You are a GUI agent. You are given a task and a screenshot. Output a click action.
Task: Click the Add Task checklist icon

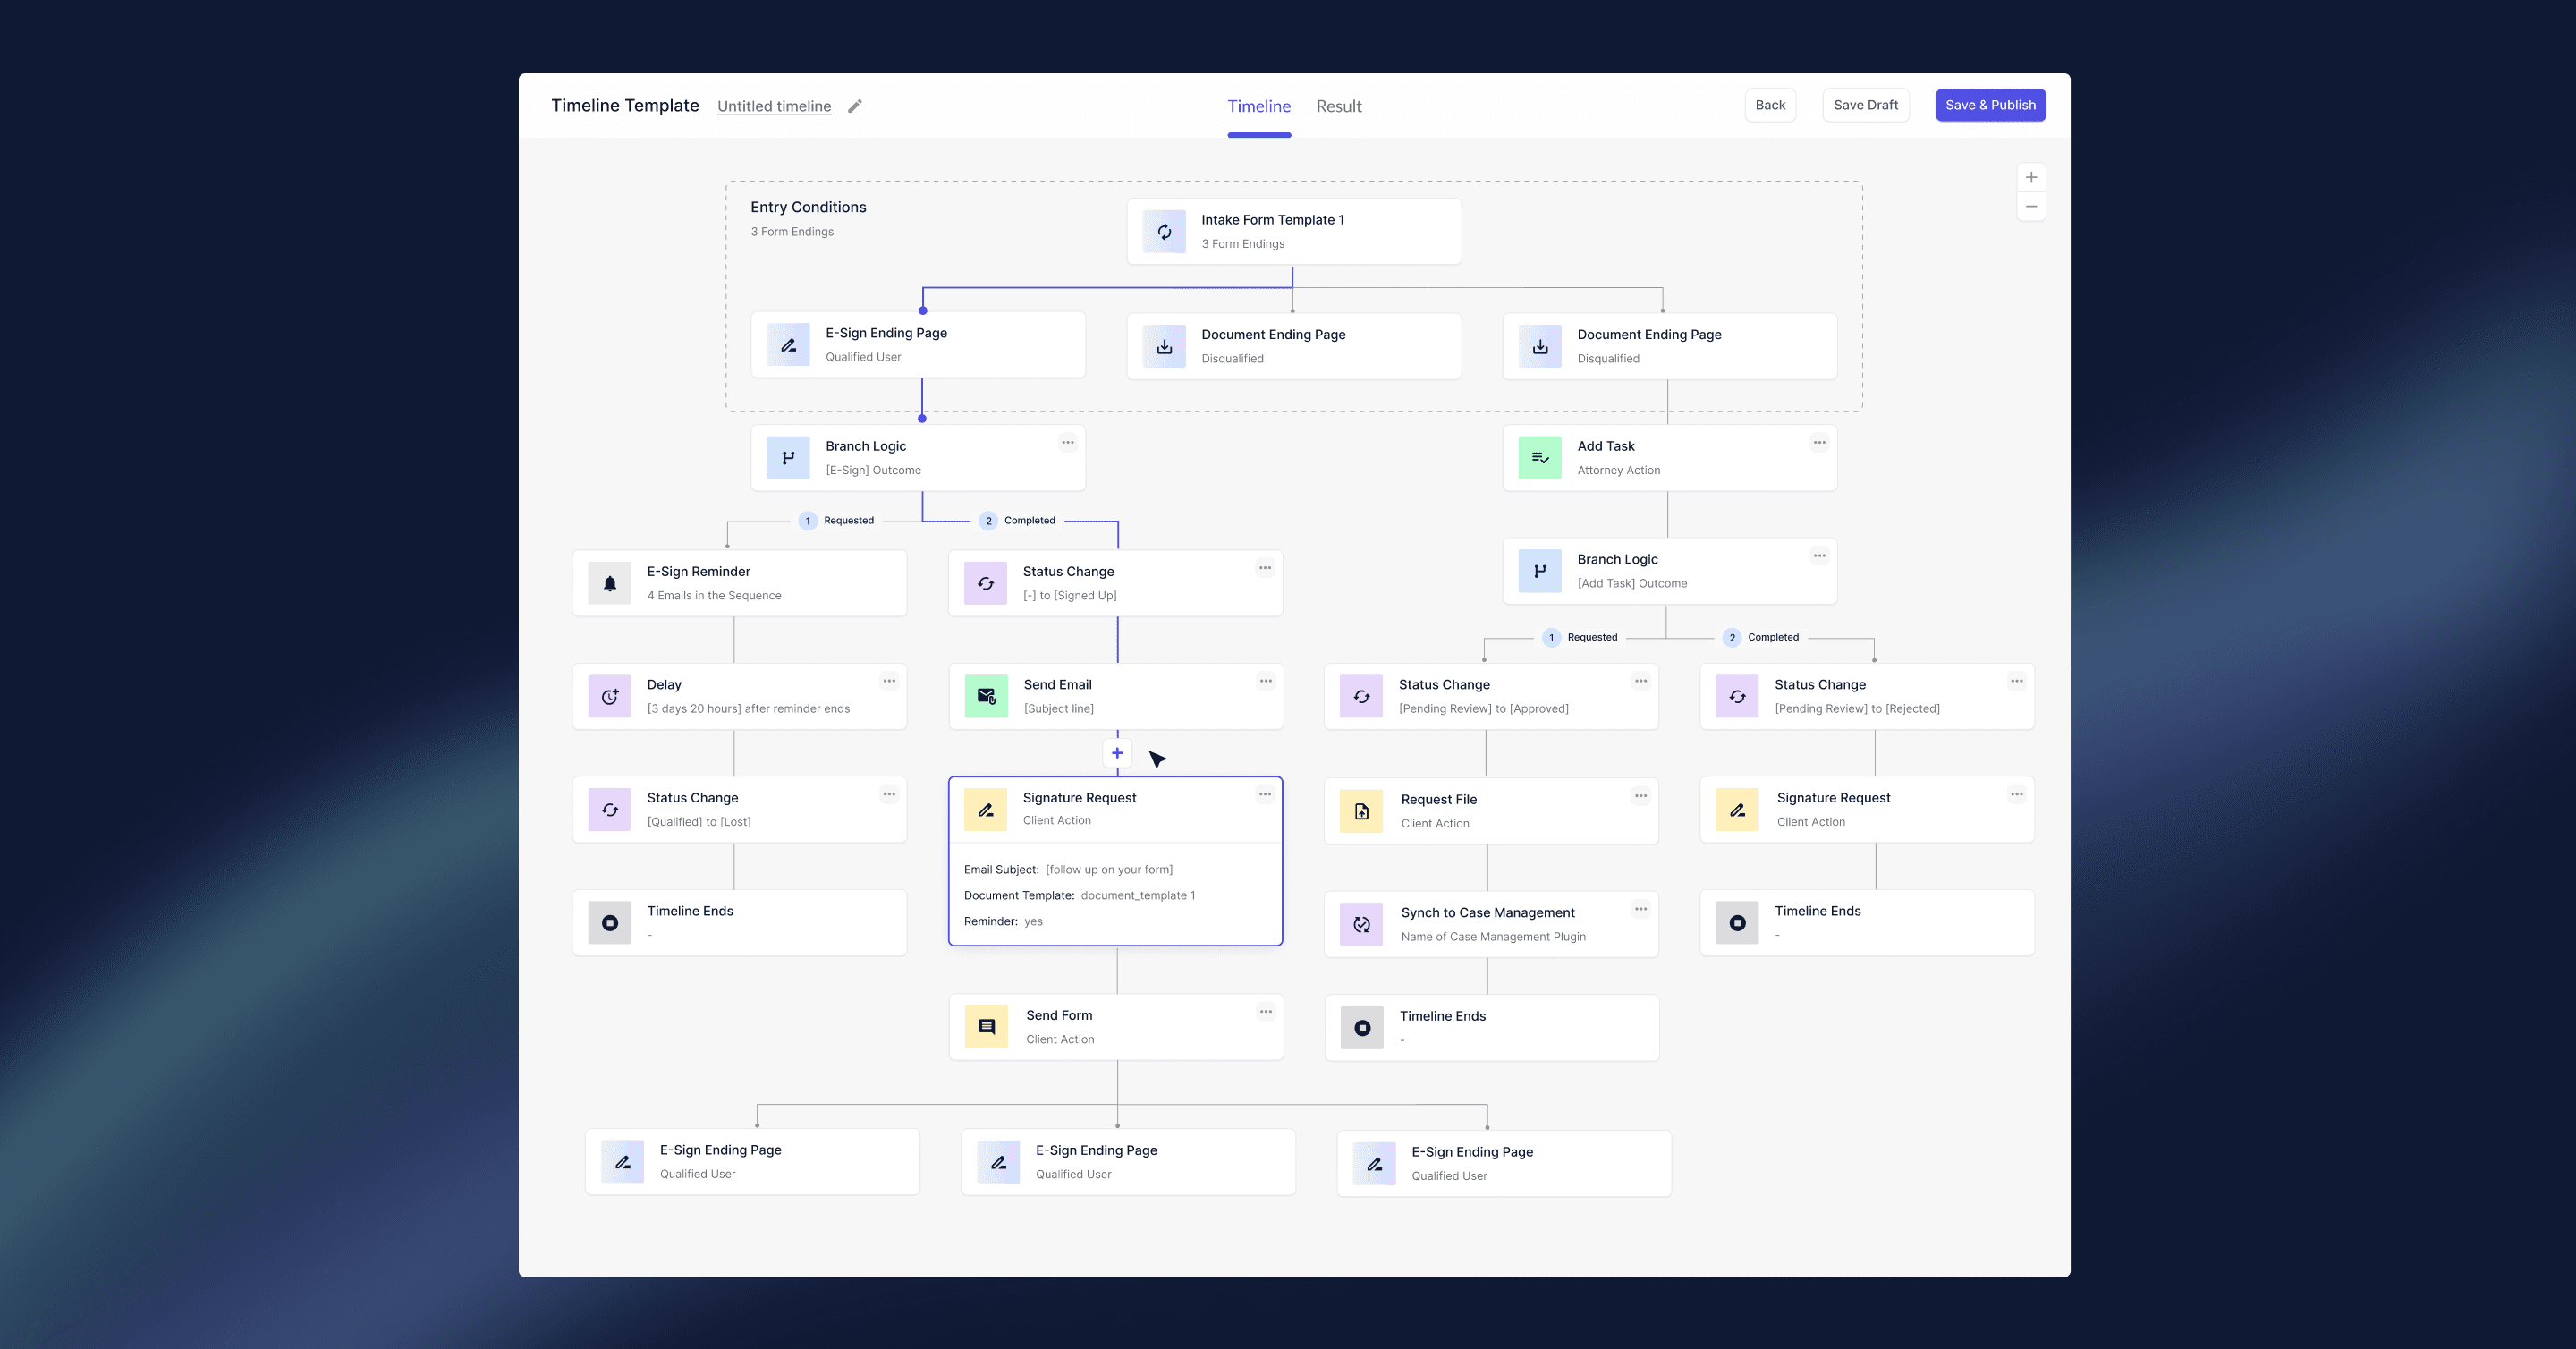[1540, 458]
